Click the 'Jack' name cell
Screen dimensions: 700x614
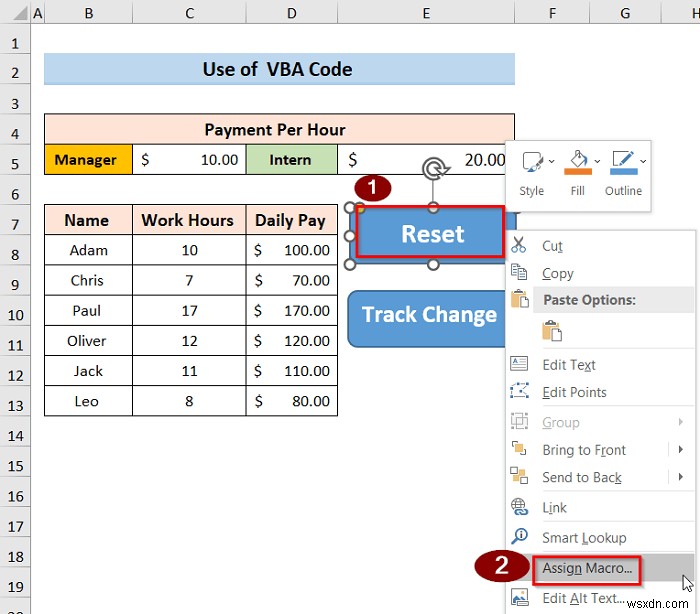pyautogui.click(x=88, y=371)
